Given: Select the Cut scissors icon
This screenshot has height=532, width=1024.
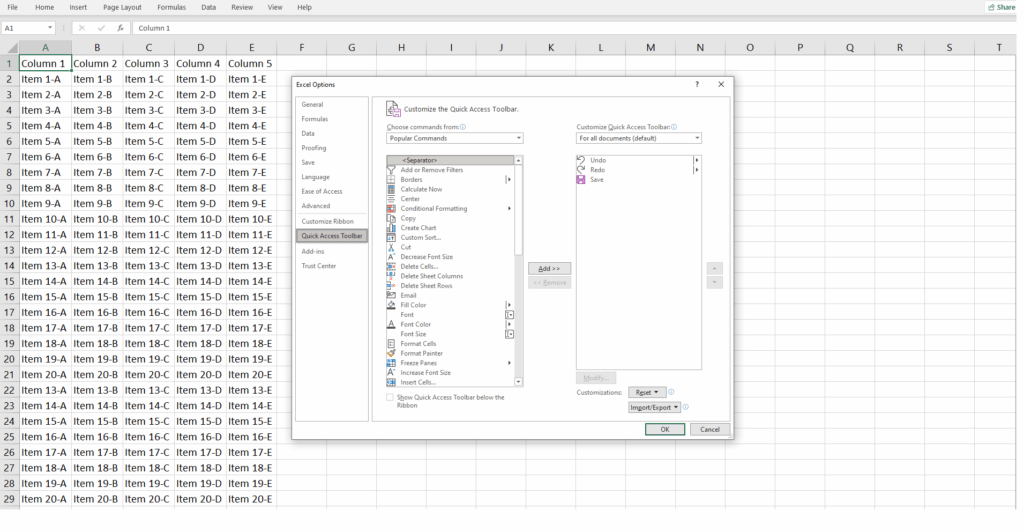Looking at the screenshot, I should tap(391, 247).
